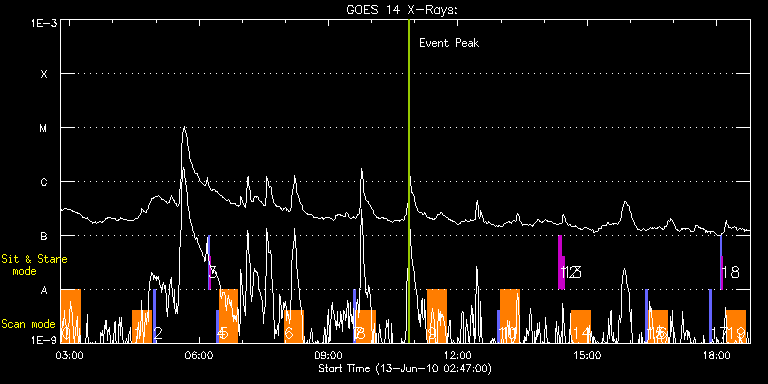
Task: Select the blue bar labeled 2
Action: pyautogui.click(x=154, y=316)
